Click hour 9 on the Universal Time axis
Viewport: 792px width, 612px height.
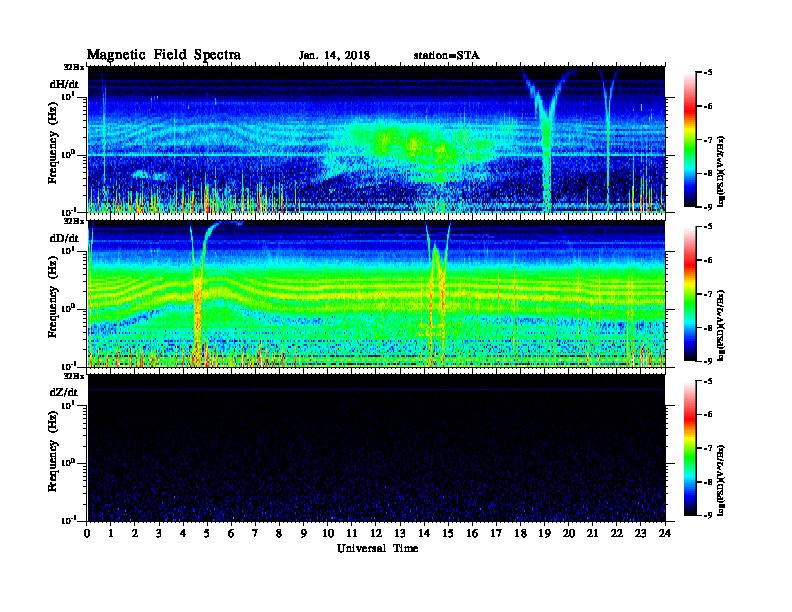coord(303,534)
